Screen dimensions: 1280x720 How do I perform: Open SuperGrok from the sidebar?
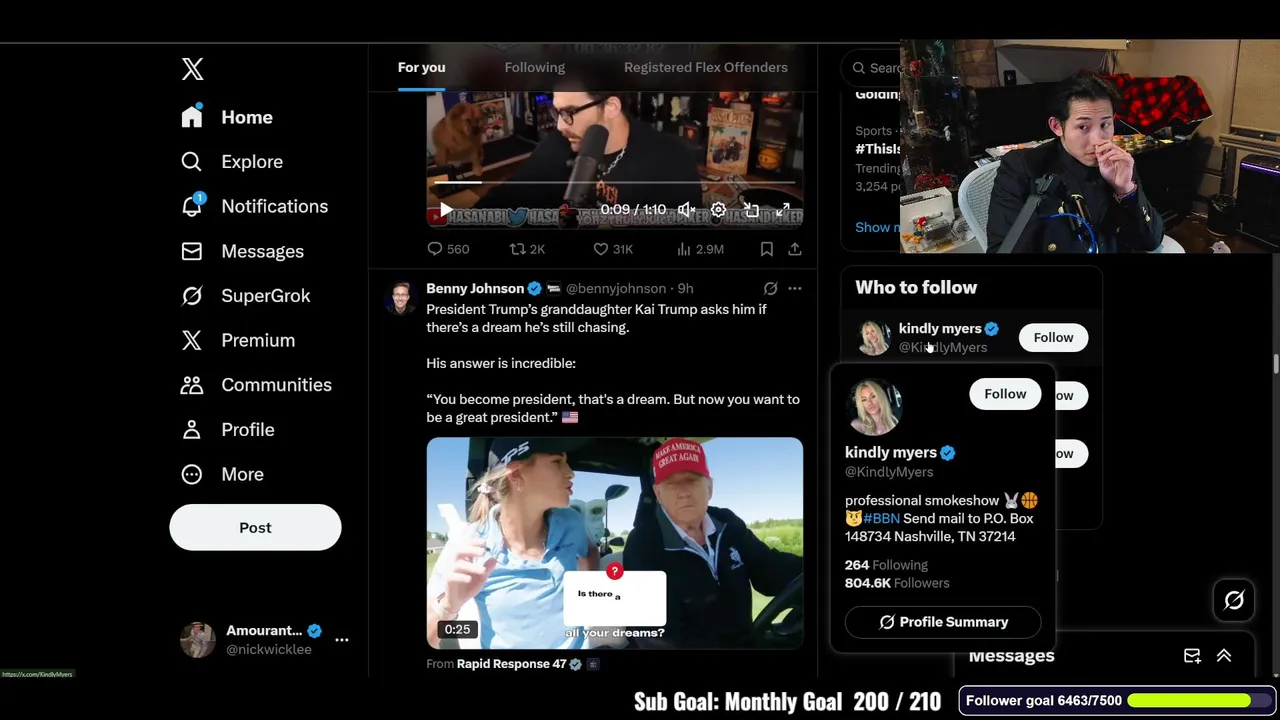pyautogui.click(x=246, y=296)
